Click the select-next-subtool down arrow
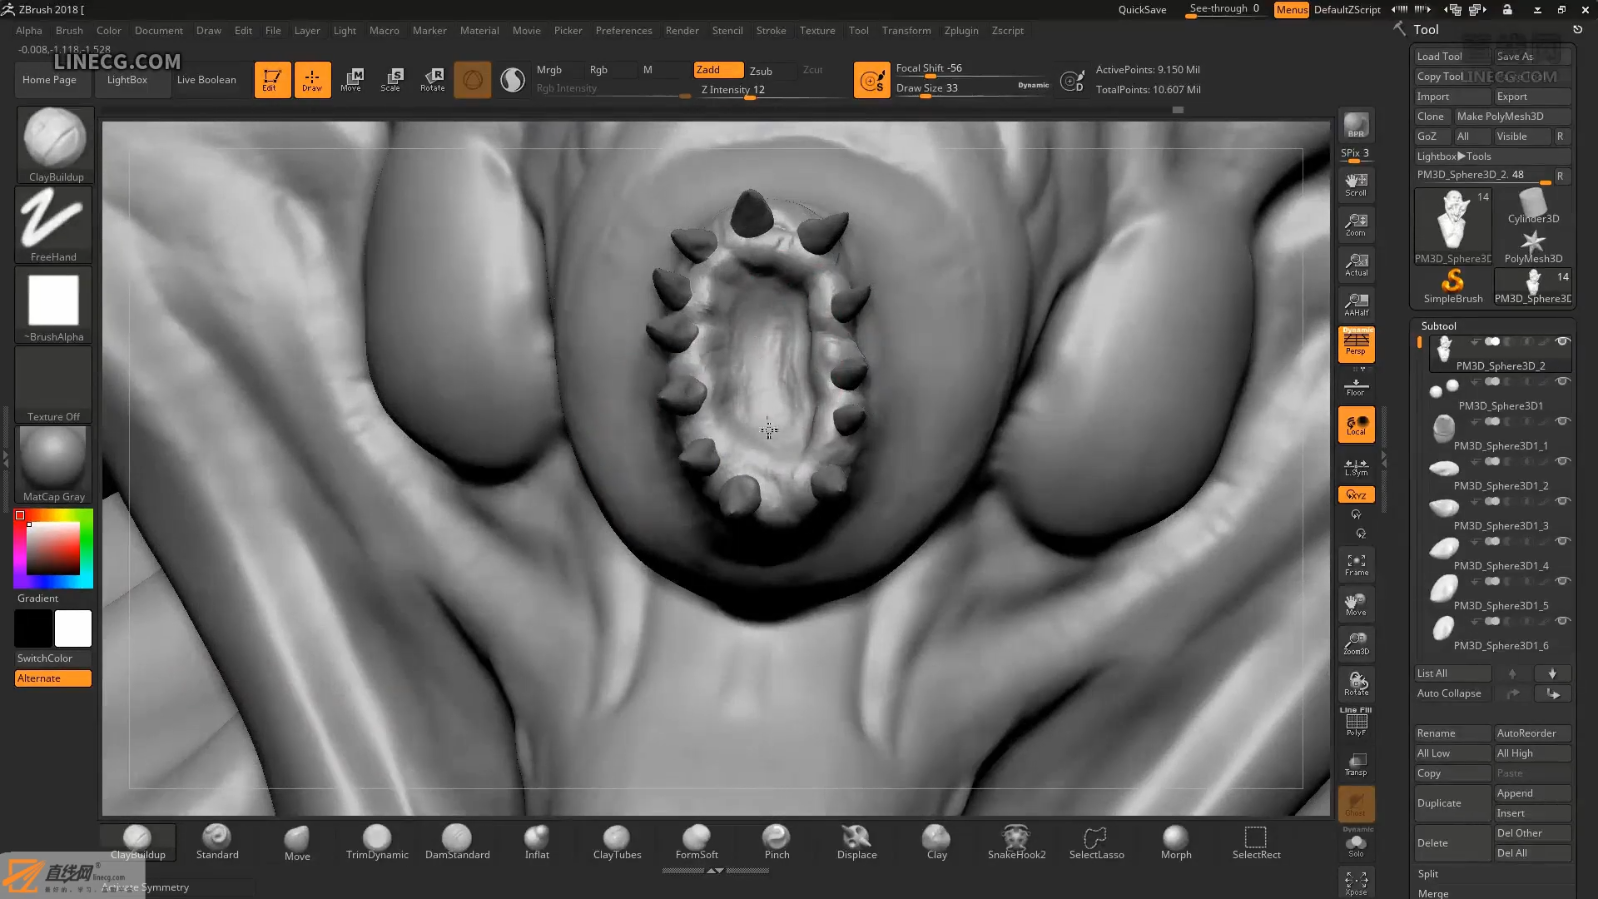 (x=1552, y=674)
